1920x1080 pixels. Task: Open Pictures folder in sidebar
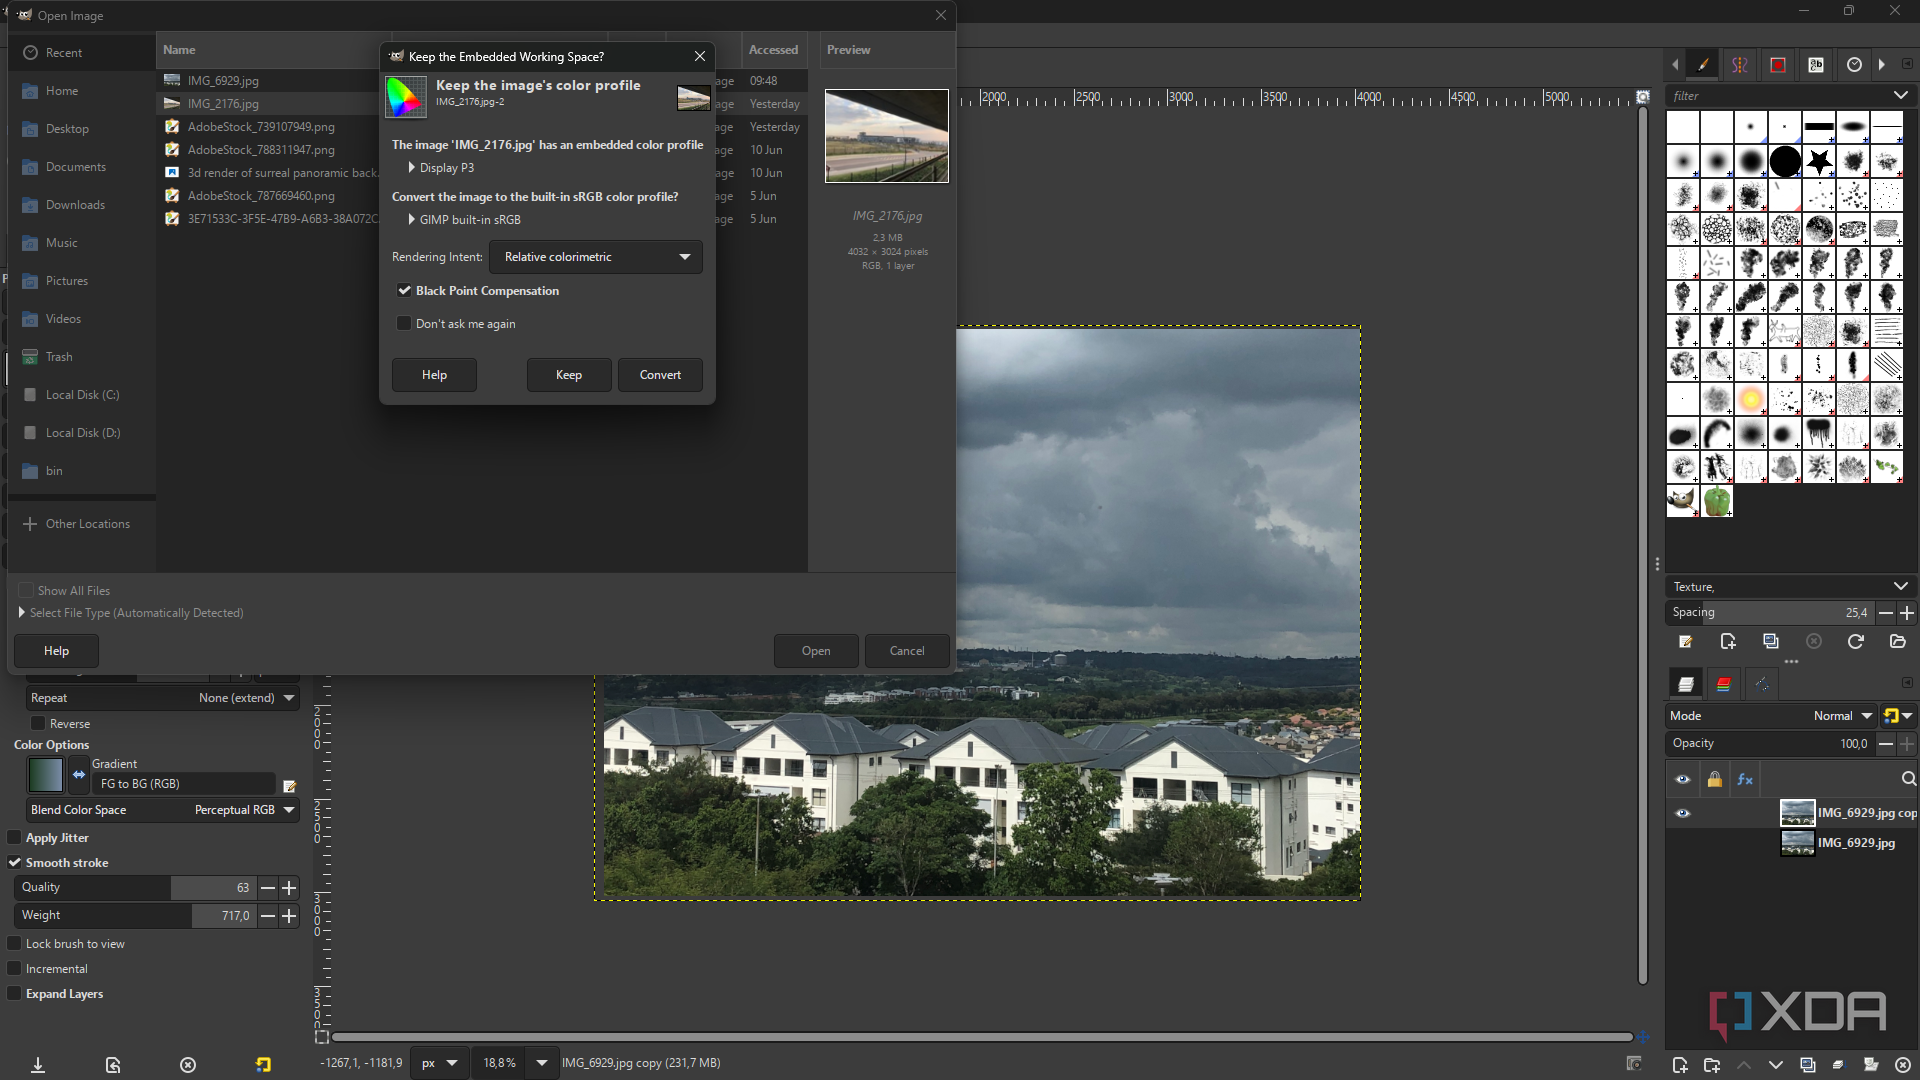(x=67, y=281)
